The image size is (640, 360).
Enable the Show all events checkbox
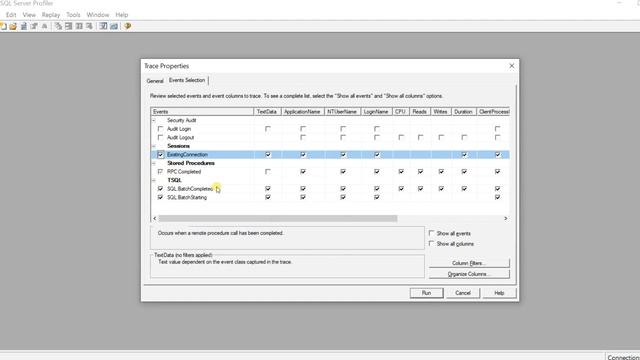coord(431,233)
